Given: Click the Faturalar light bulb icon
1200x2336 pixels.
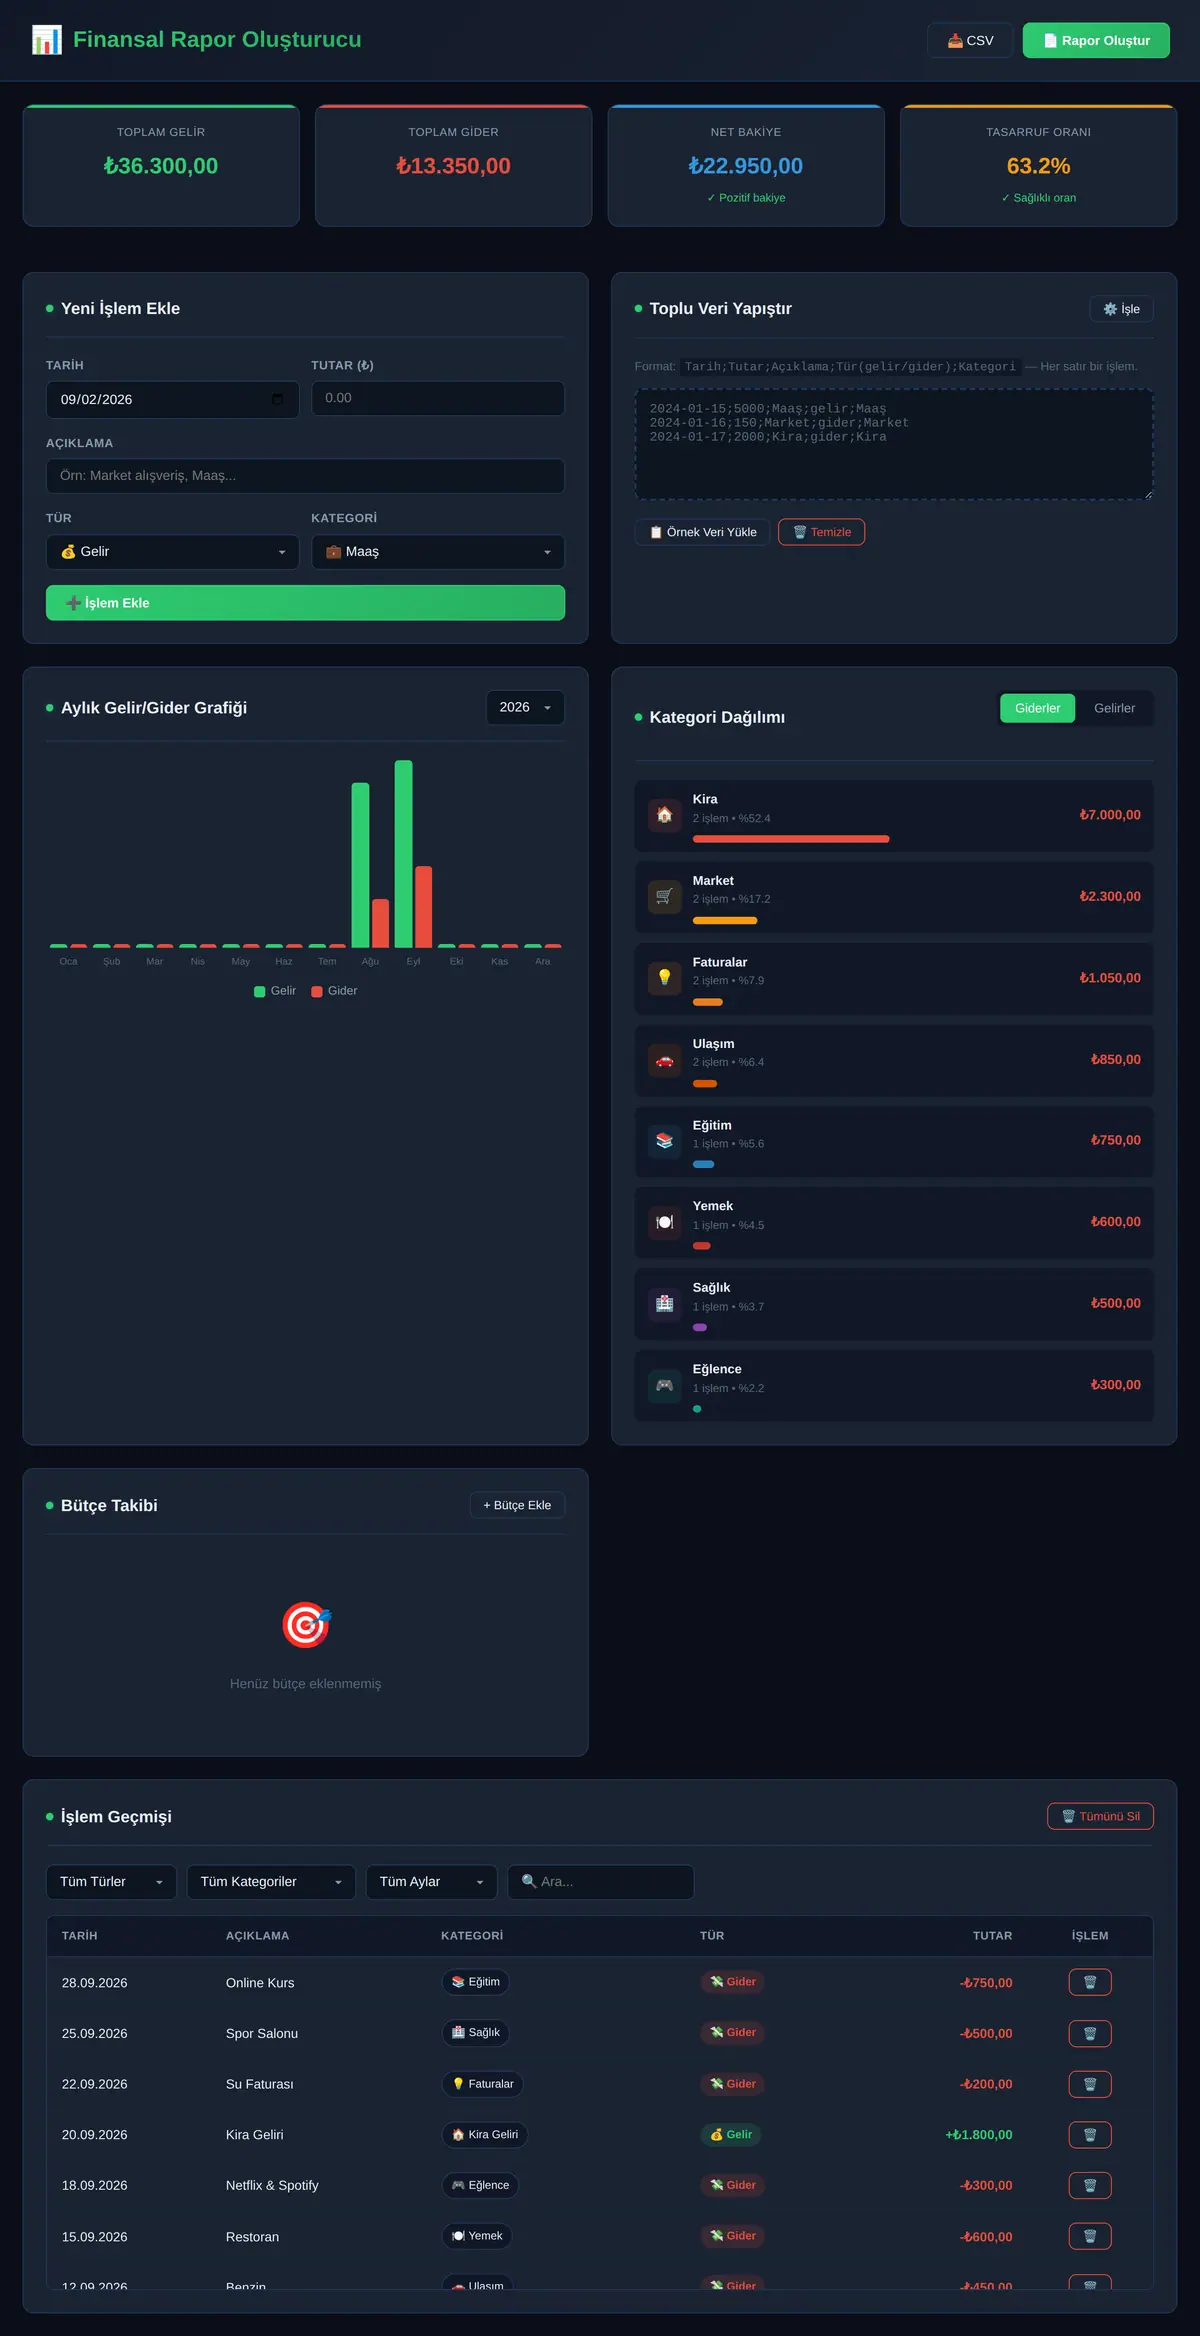Looking at the screenshot, I should point(664,978).
